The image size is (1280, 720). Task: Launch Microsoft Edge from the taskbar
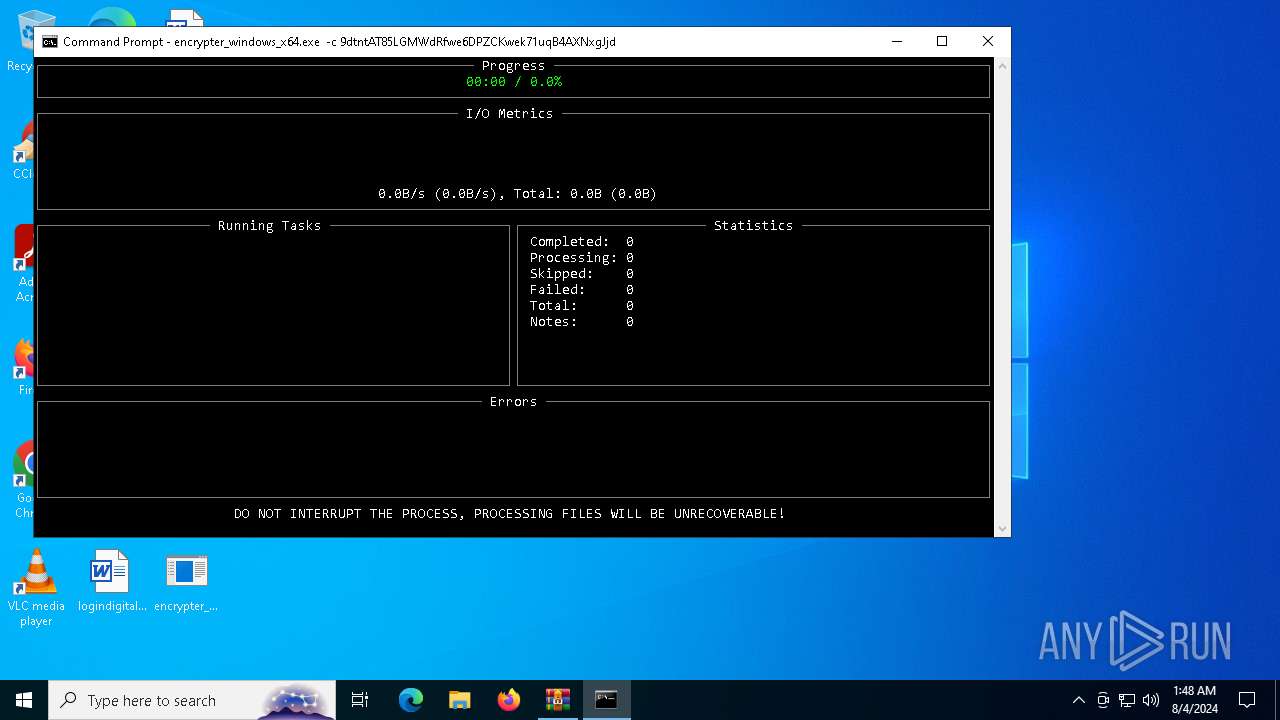(411, 700)
